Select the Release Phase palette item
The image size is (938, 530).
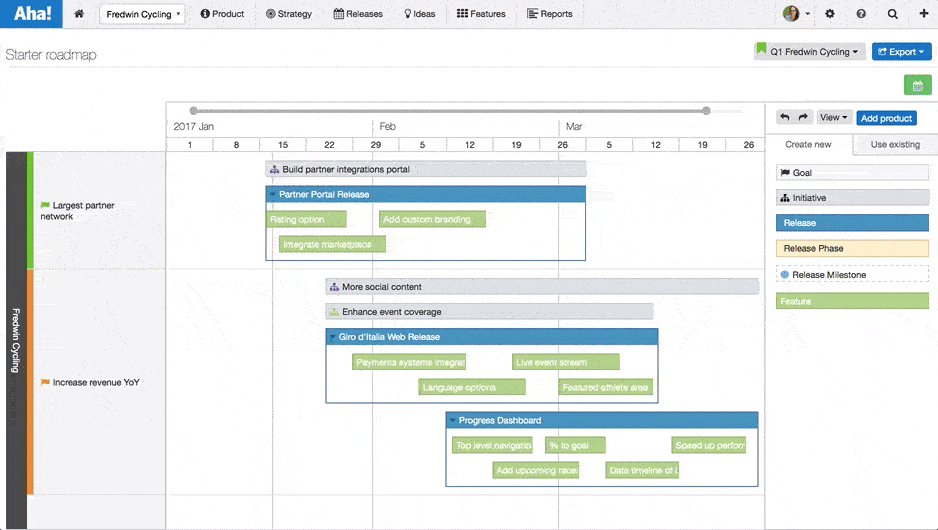[852, 248]
